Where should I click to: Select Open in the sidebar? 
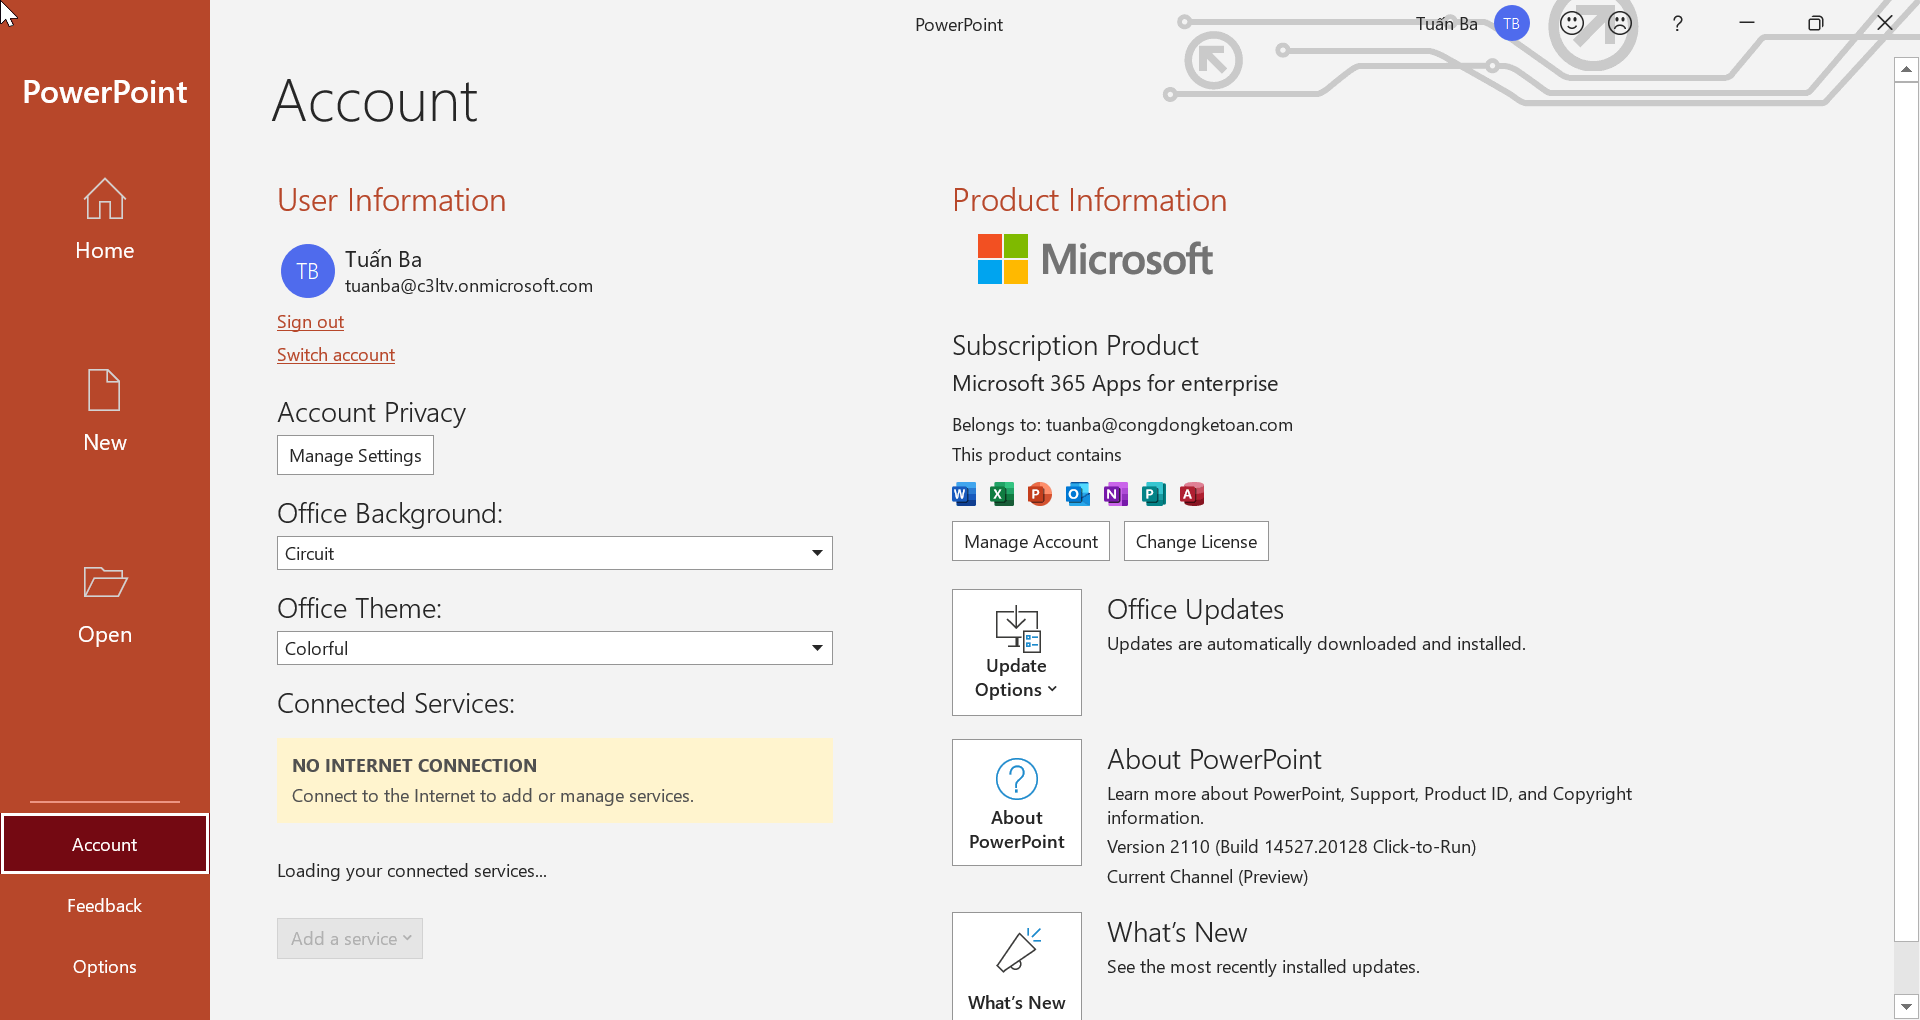[104, 604]
